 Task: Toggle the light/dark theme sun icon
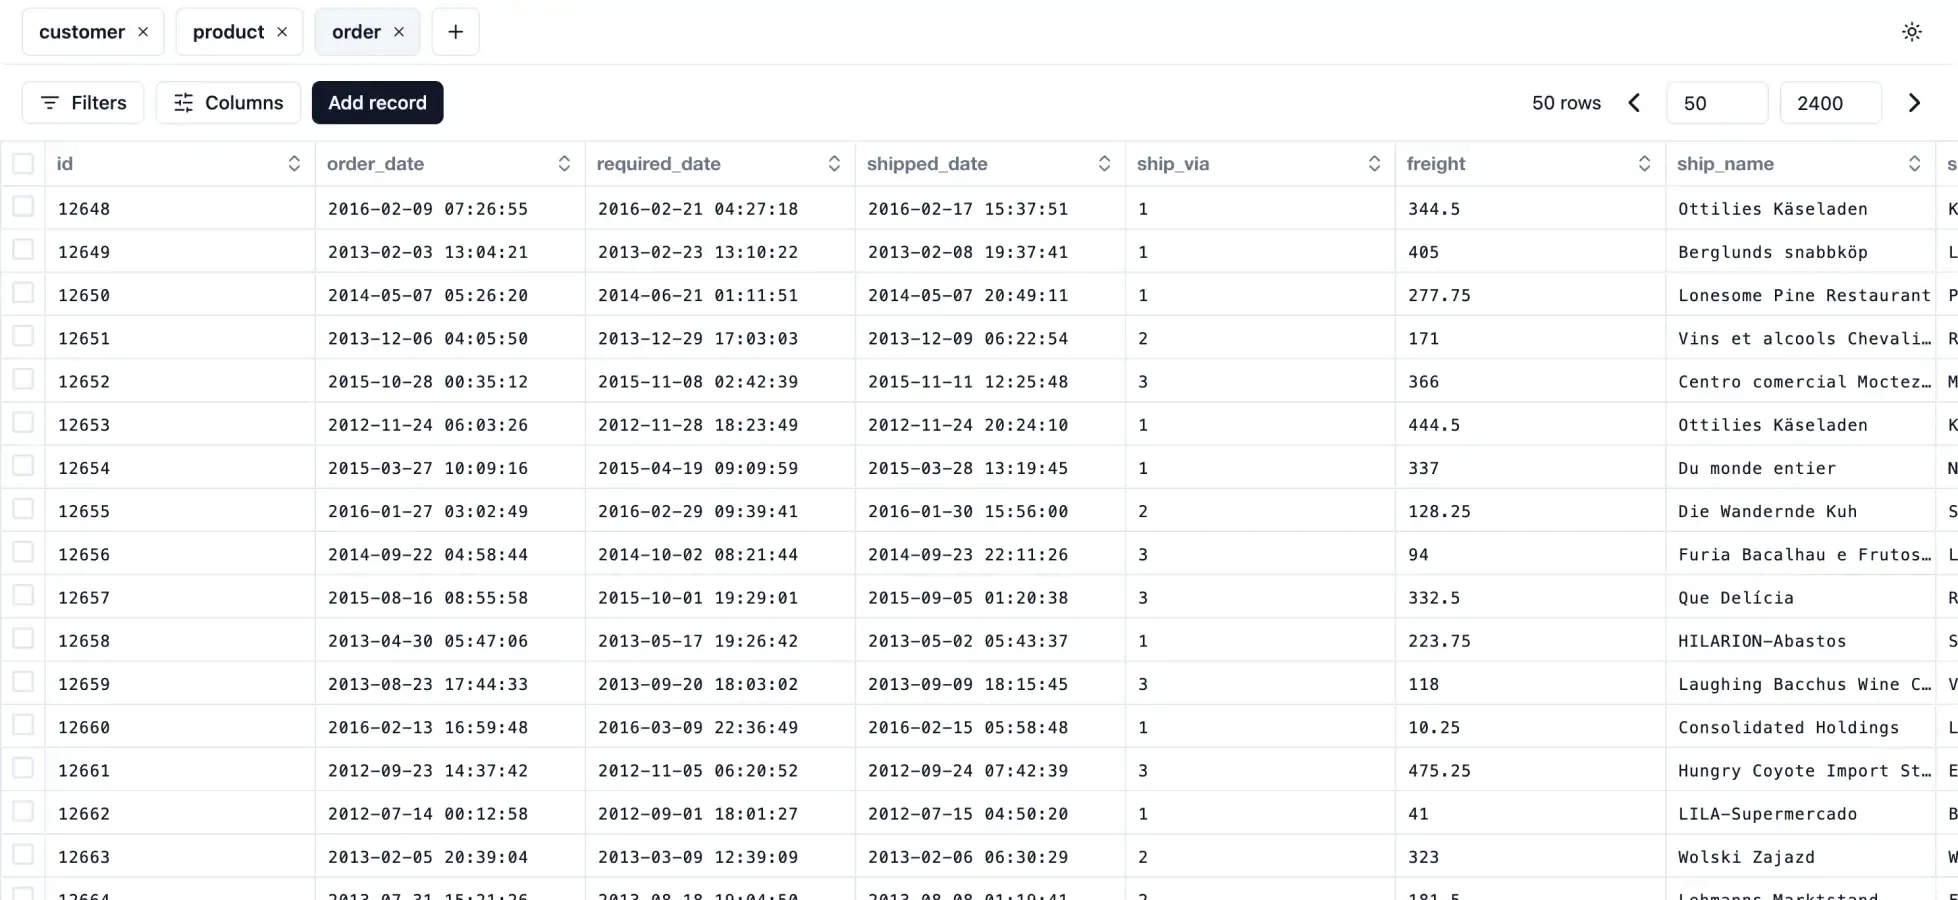[x=1911, y=32]
